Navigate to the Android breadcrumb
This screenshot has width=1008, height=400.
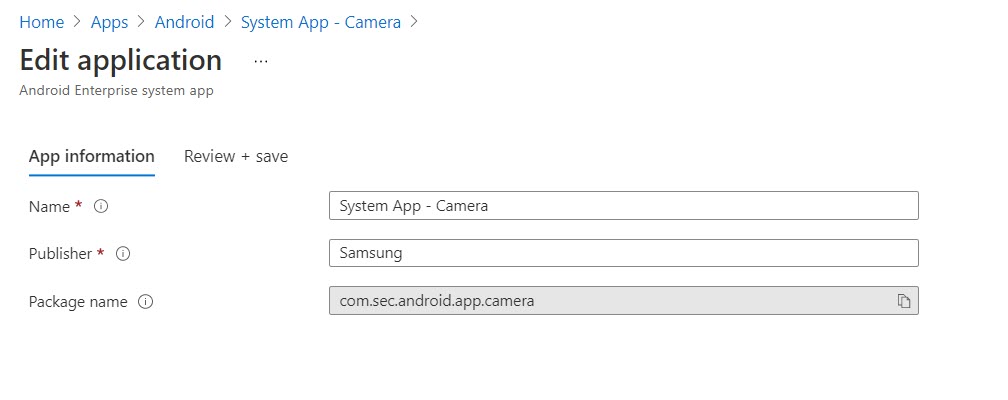click(x=184, y=22)
